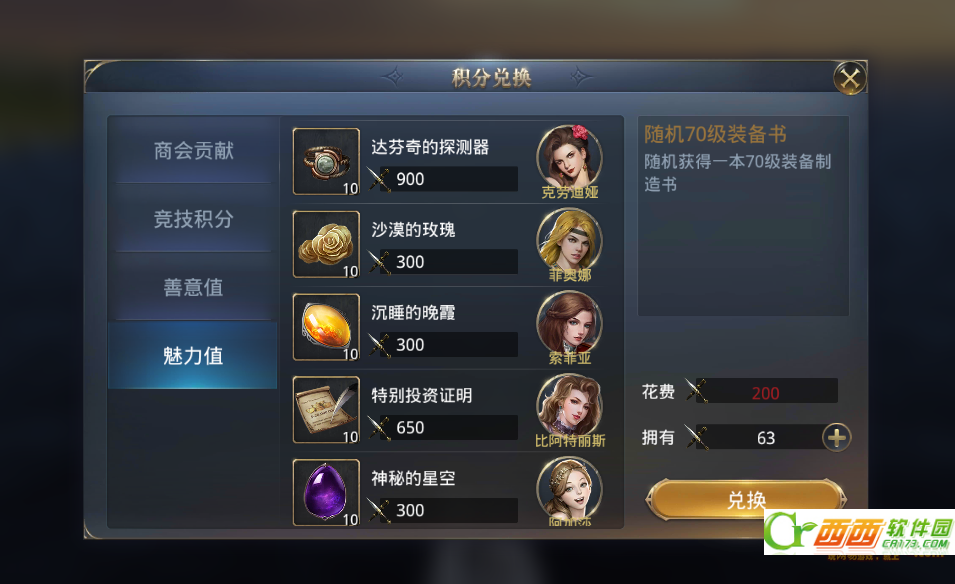Click the 花费 cost field showing 200
955x584 pixels.
click(766, 391)
